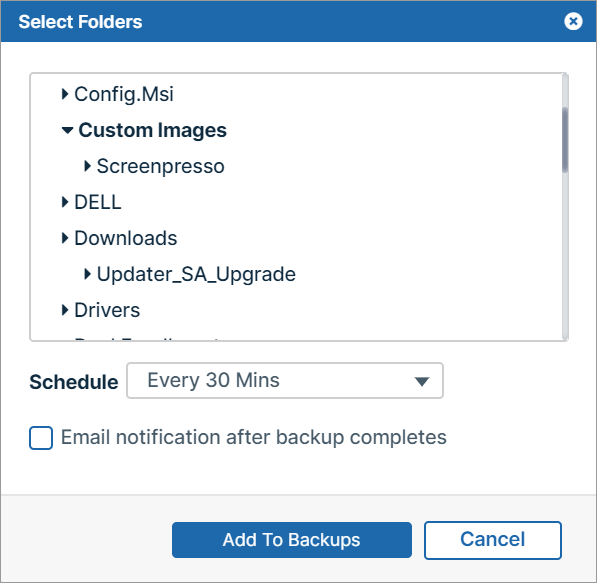The width and height of the screenshot is (597, 583).
Task: Select the Custom Images folder
Action: (x=152, y=130)
